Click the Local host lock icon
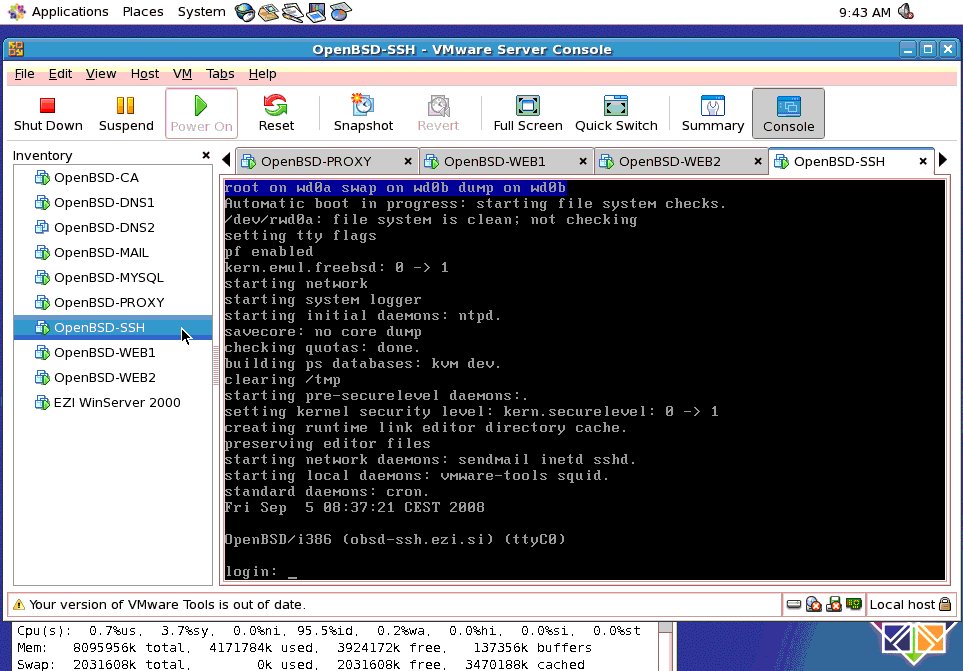The image size is (963, 671). point(945,604)
